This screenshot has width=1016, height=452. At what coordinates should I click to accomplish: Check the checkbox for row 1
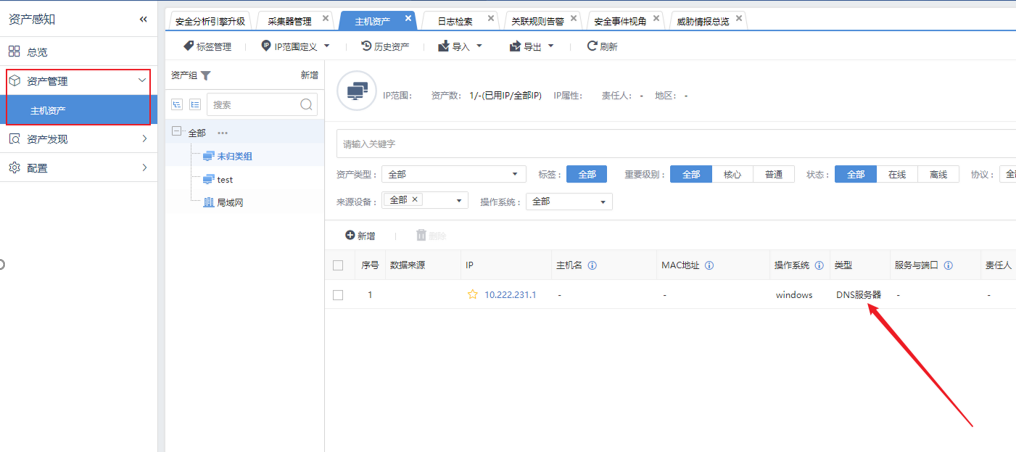[338, 295]
